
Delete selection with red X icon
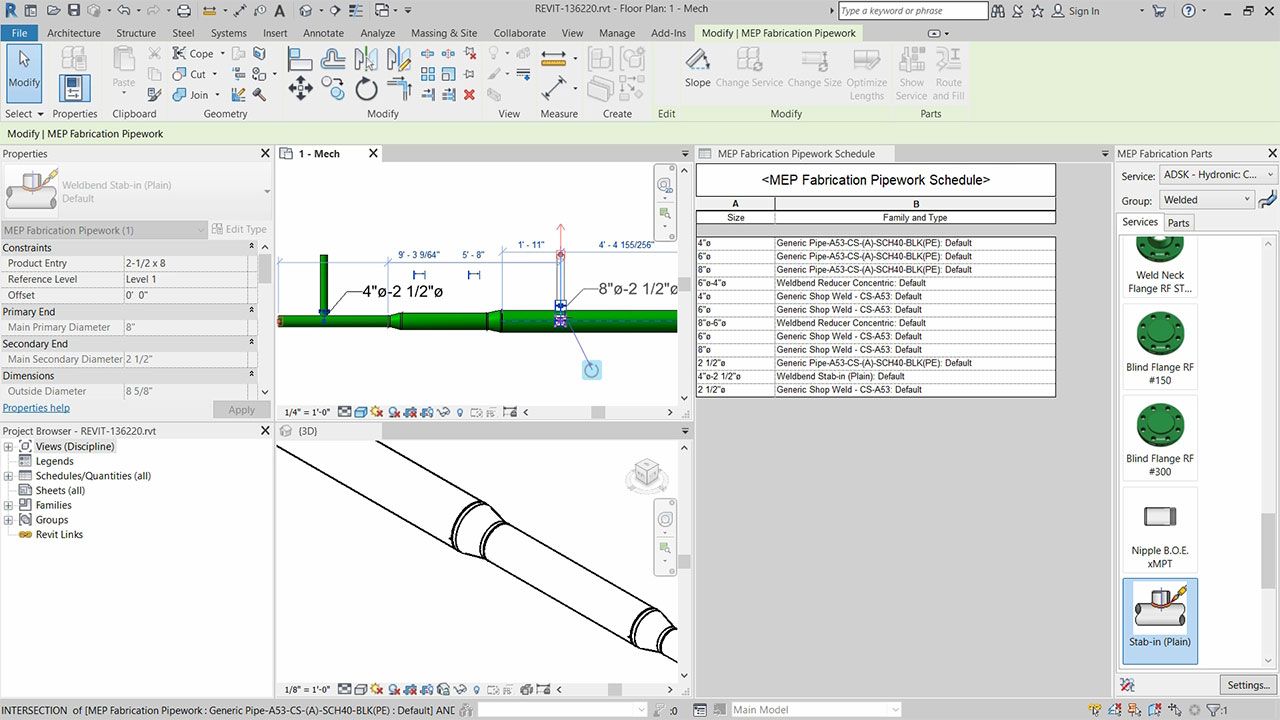click(x=469, y=94)
